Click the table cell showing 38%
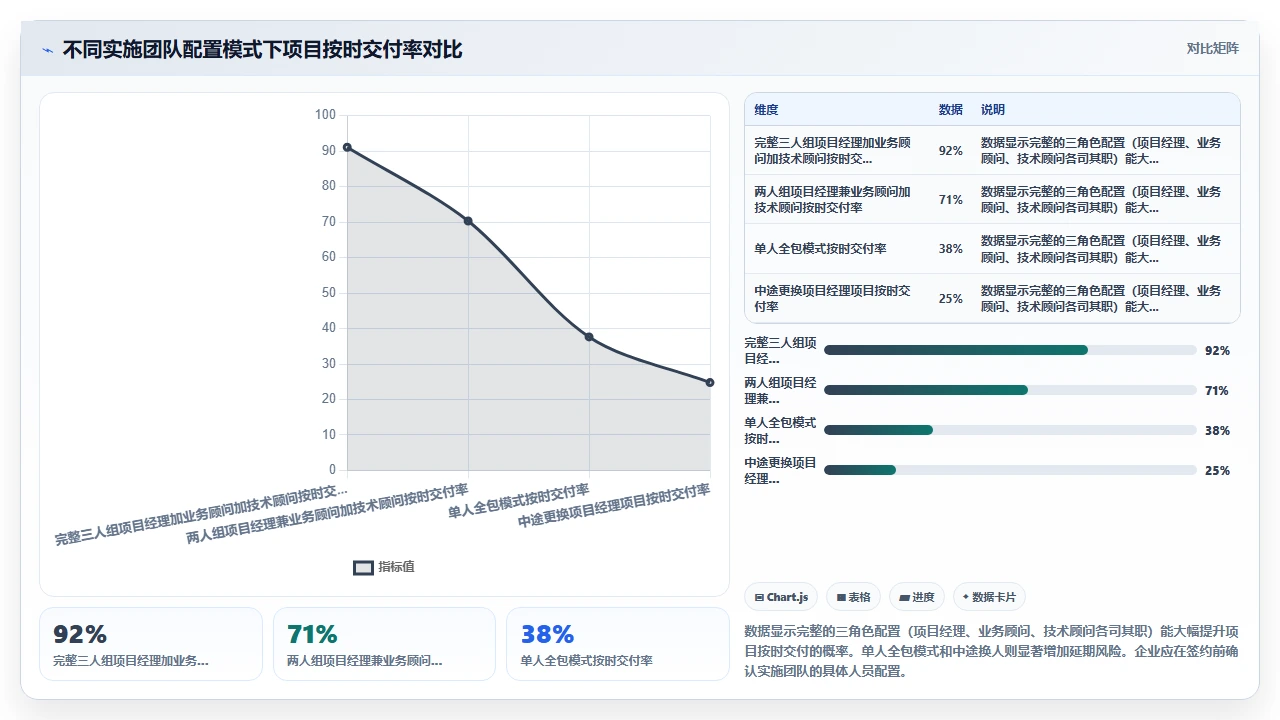 click(951, 249)
